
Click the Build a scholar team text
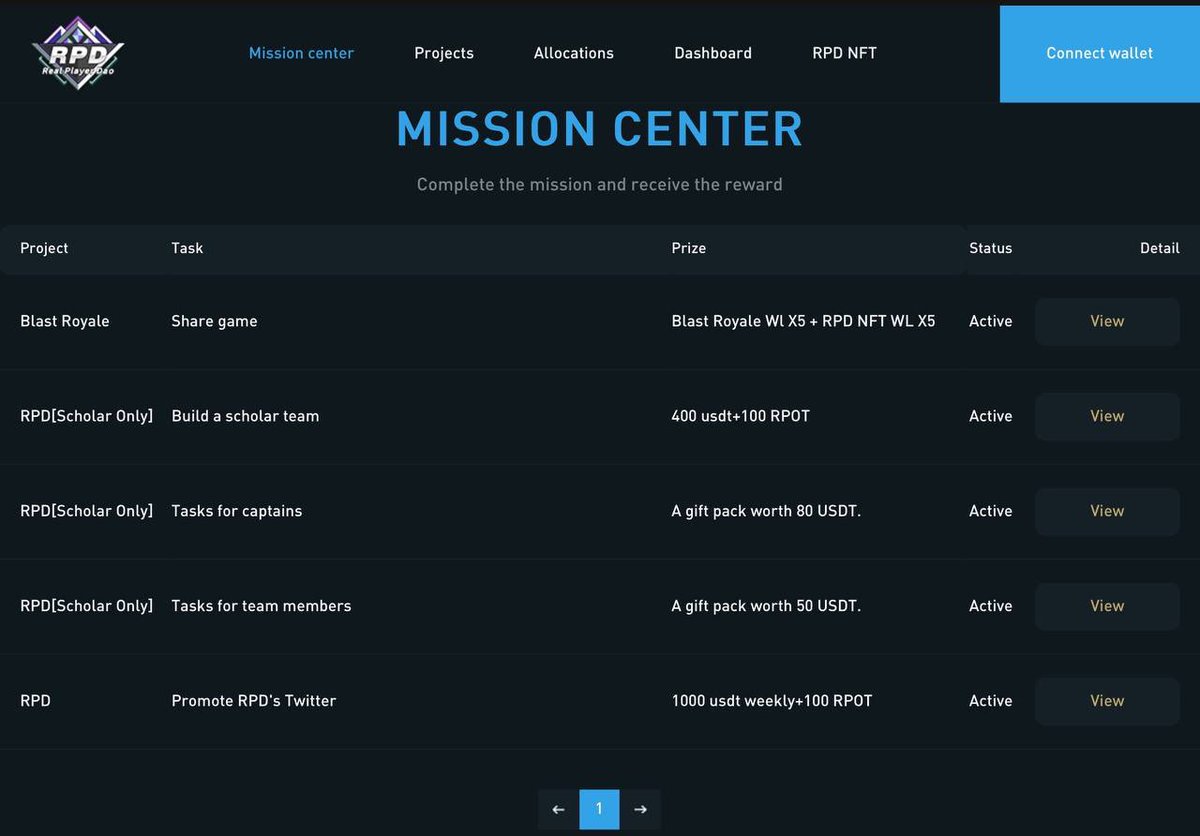click(x=245, y=416)
